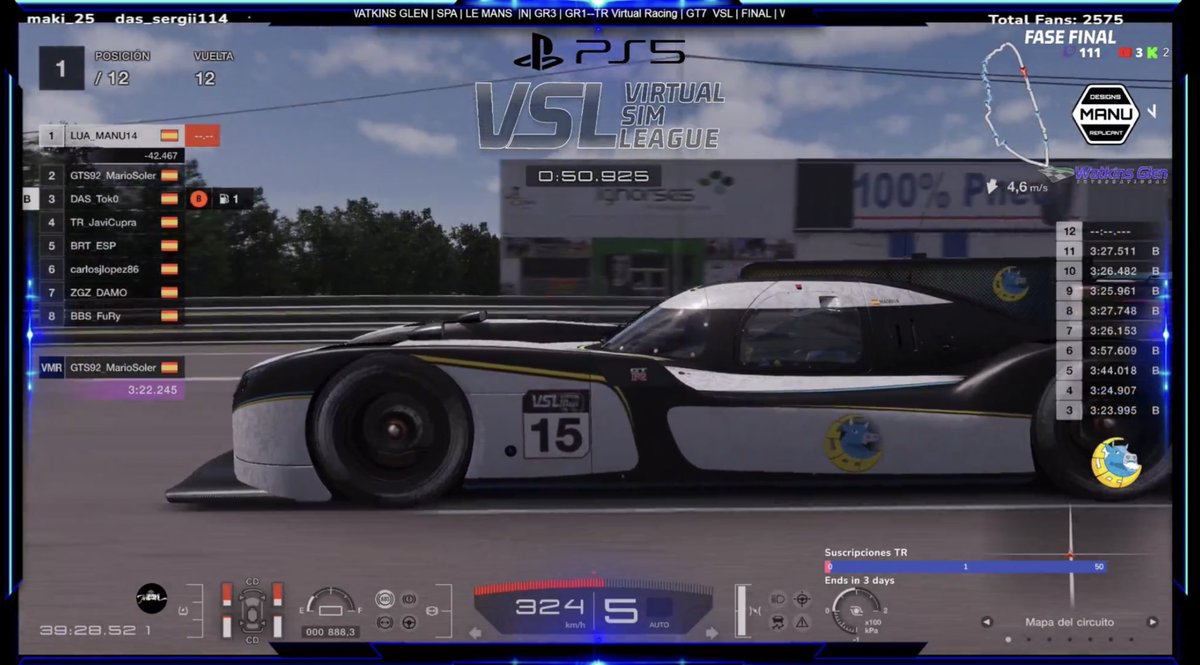Click current lap timer 0:50.925
This screenshot has width=1200, height=665.
point(594,176)
